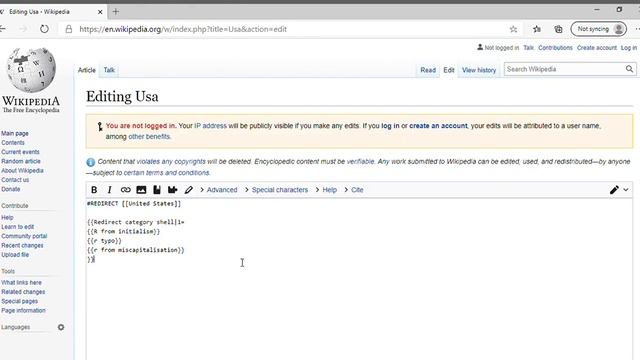The image size is (640, 360).
Task: Open Donate in sidebar
Action: [x=11, y=189]
